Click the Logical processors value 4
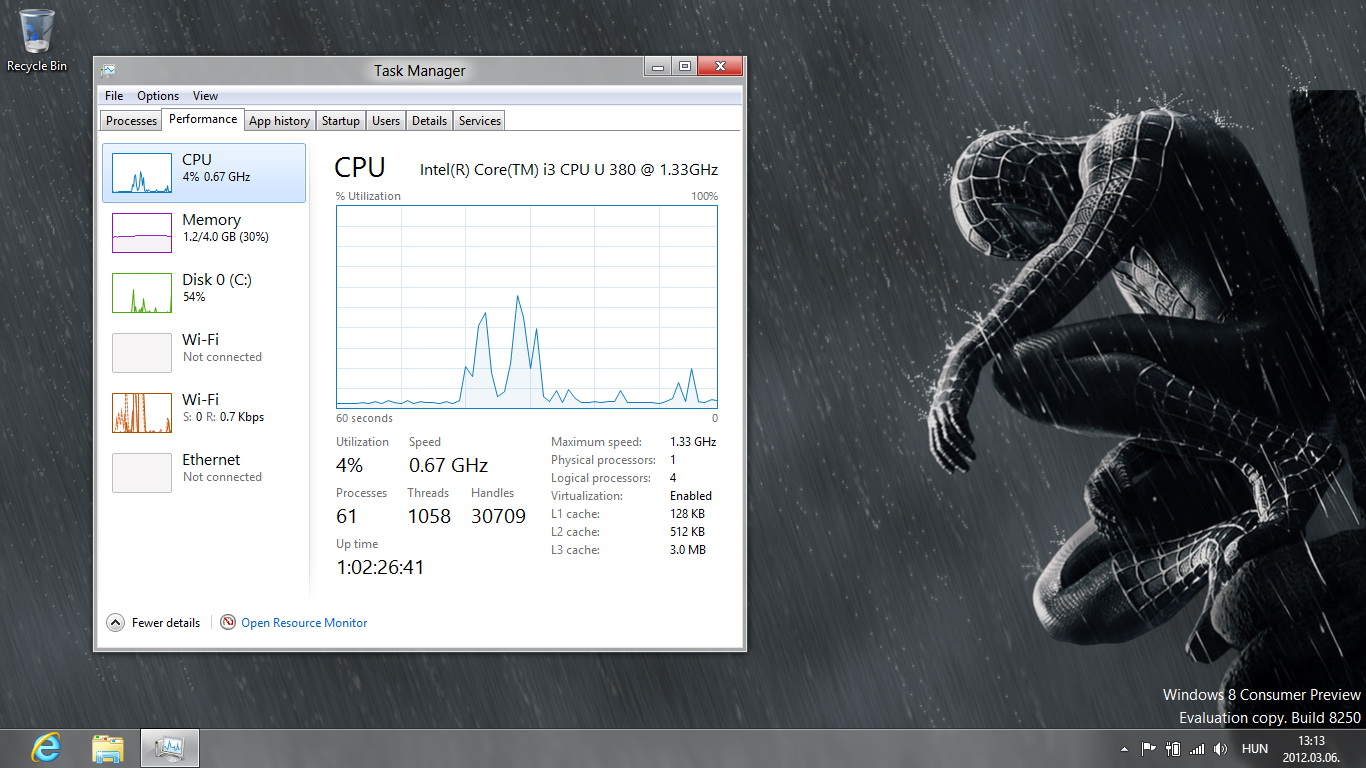 (x=673, y=478)
